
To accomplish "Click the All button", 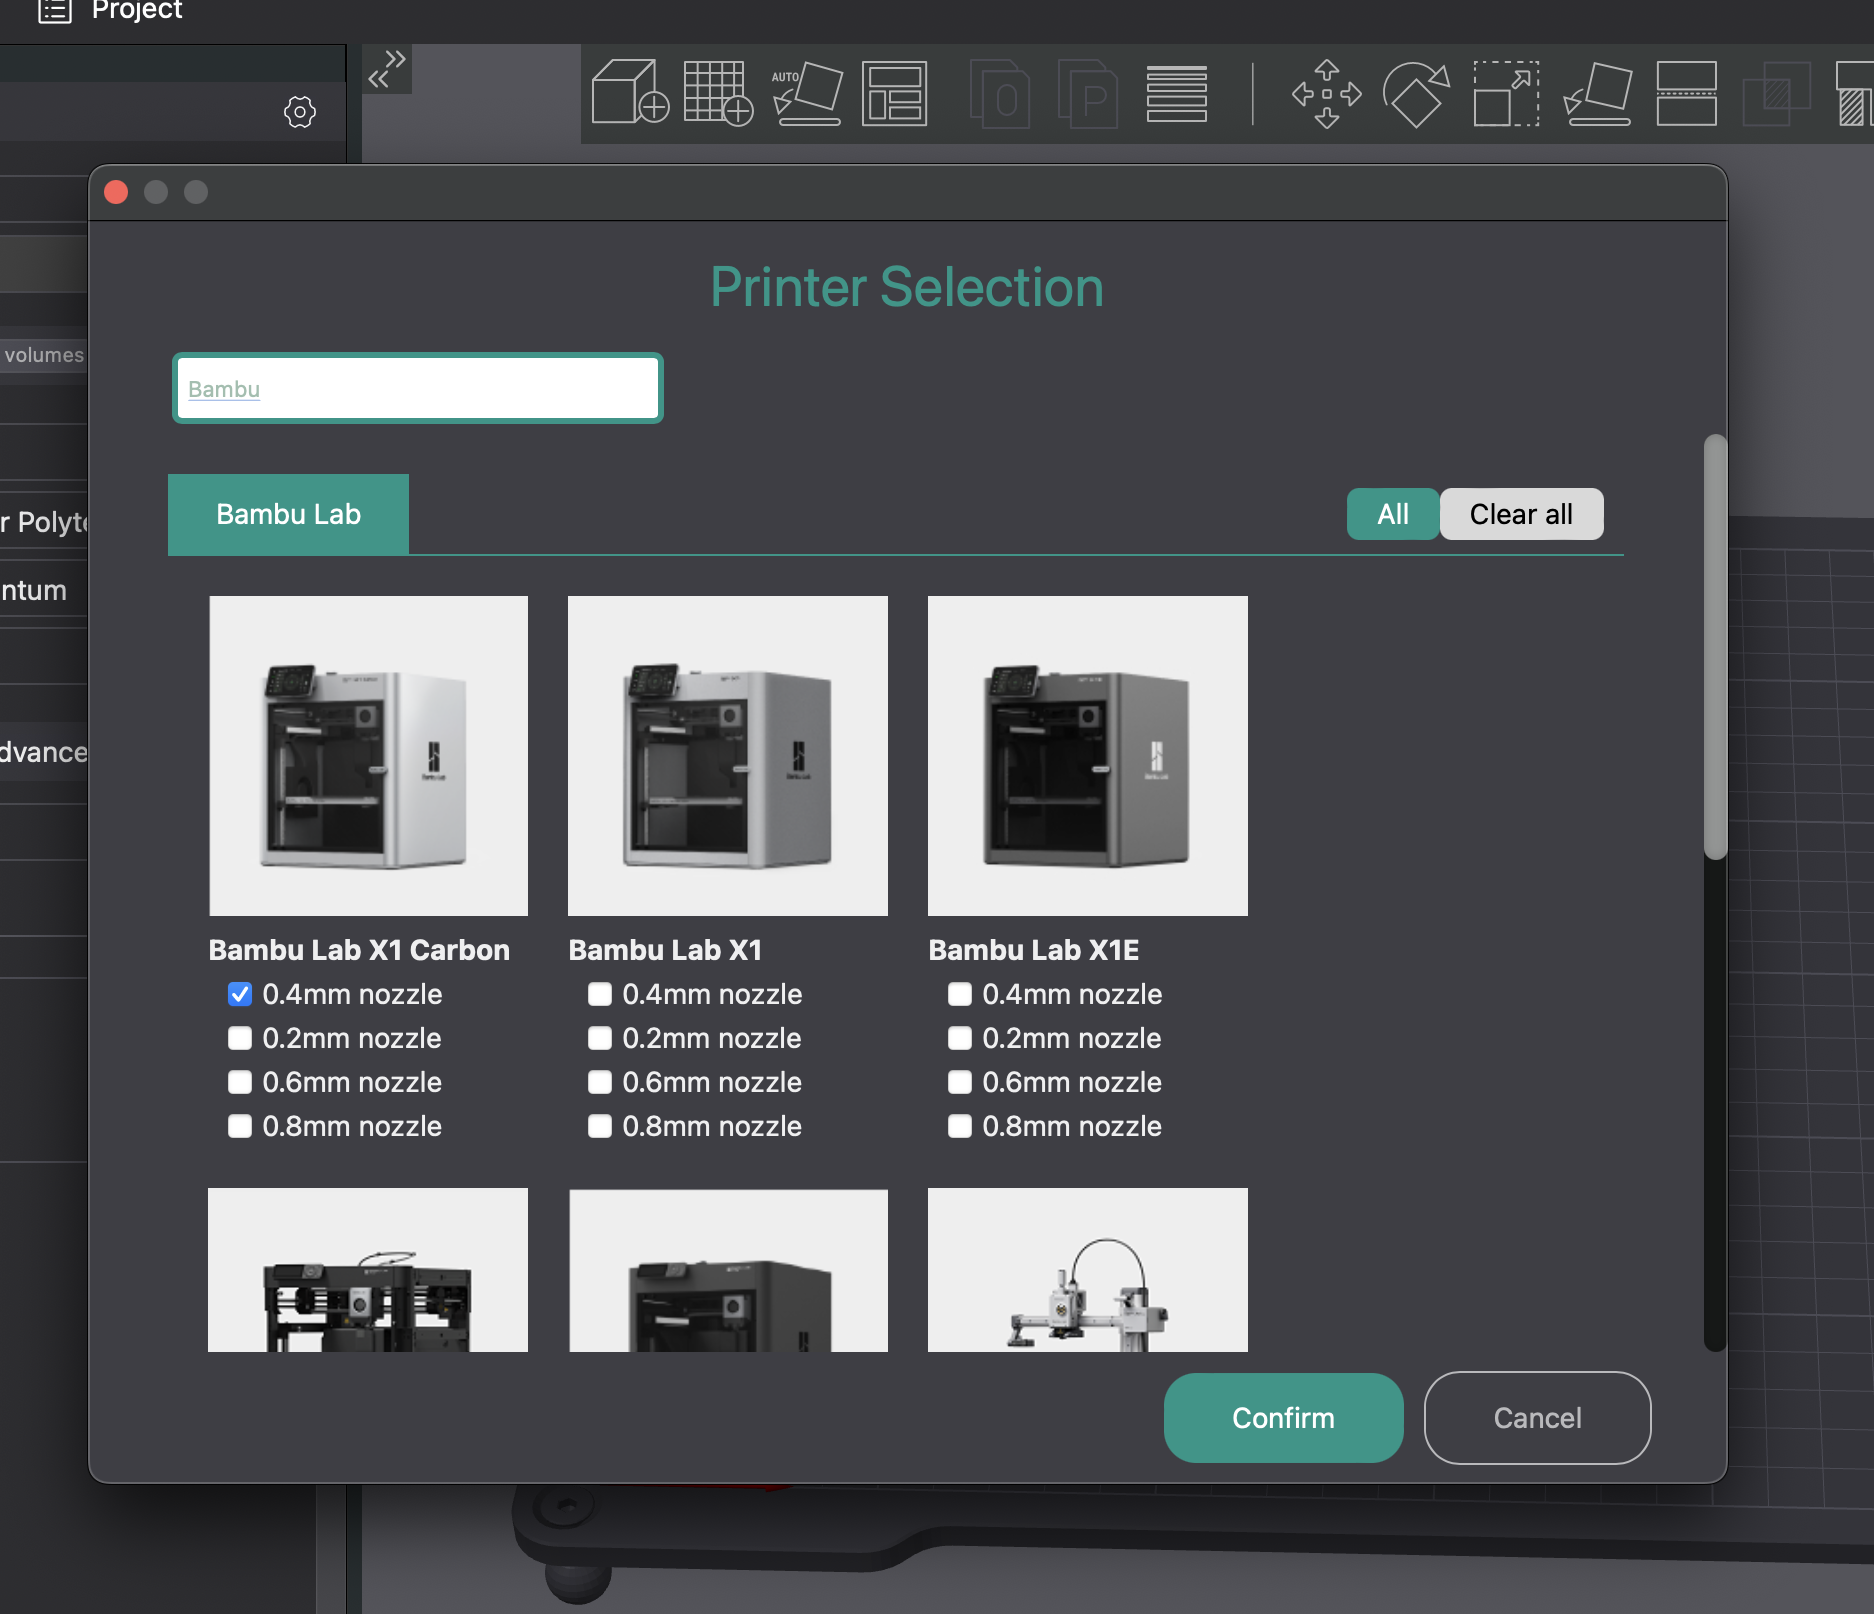I will pyautogui.click(x=1393, y=514).
